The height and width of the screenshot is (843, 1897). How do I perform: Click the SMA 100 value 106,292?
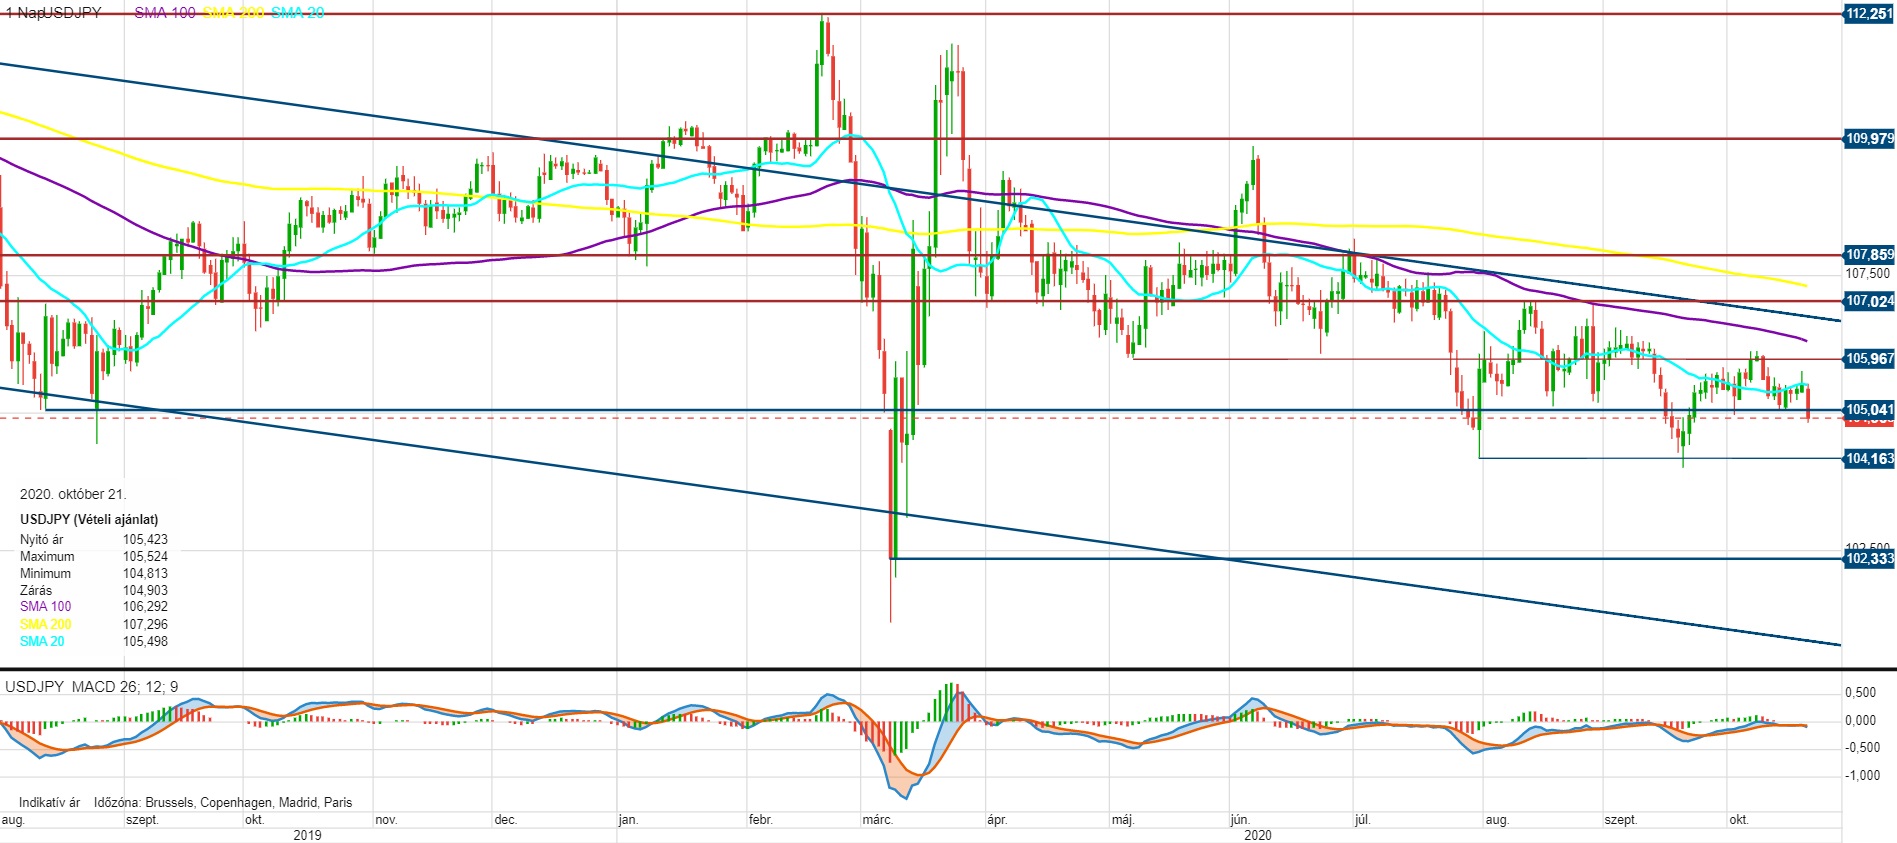(x=145, y=606)
